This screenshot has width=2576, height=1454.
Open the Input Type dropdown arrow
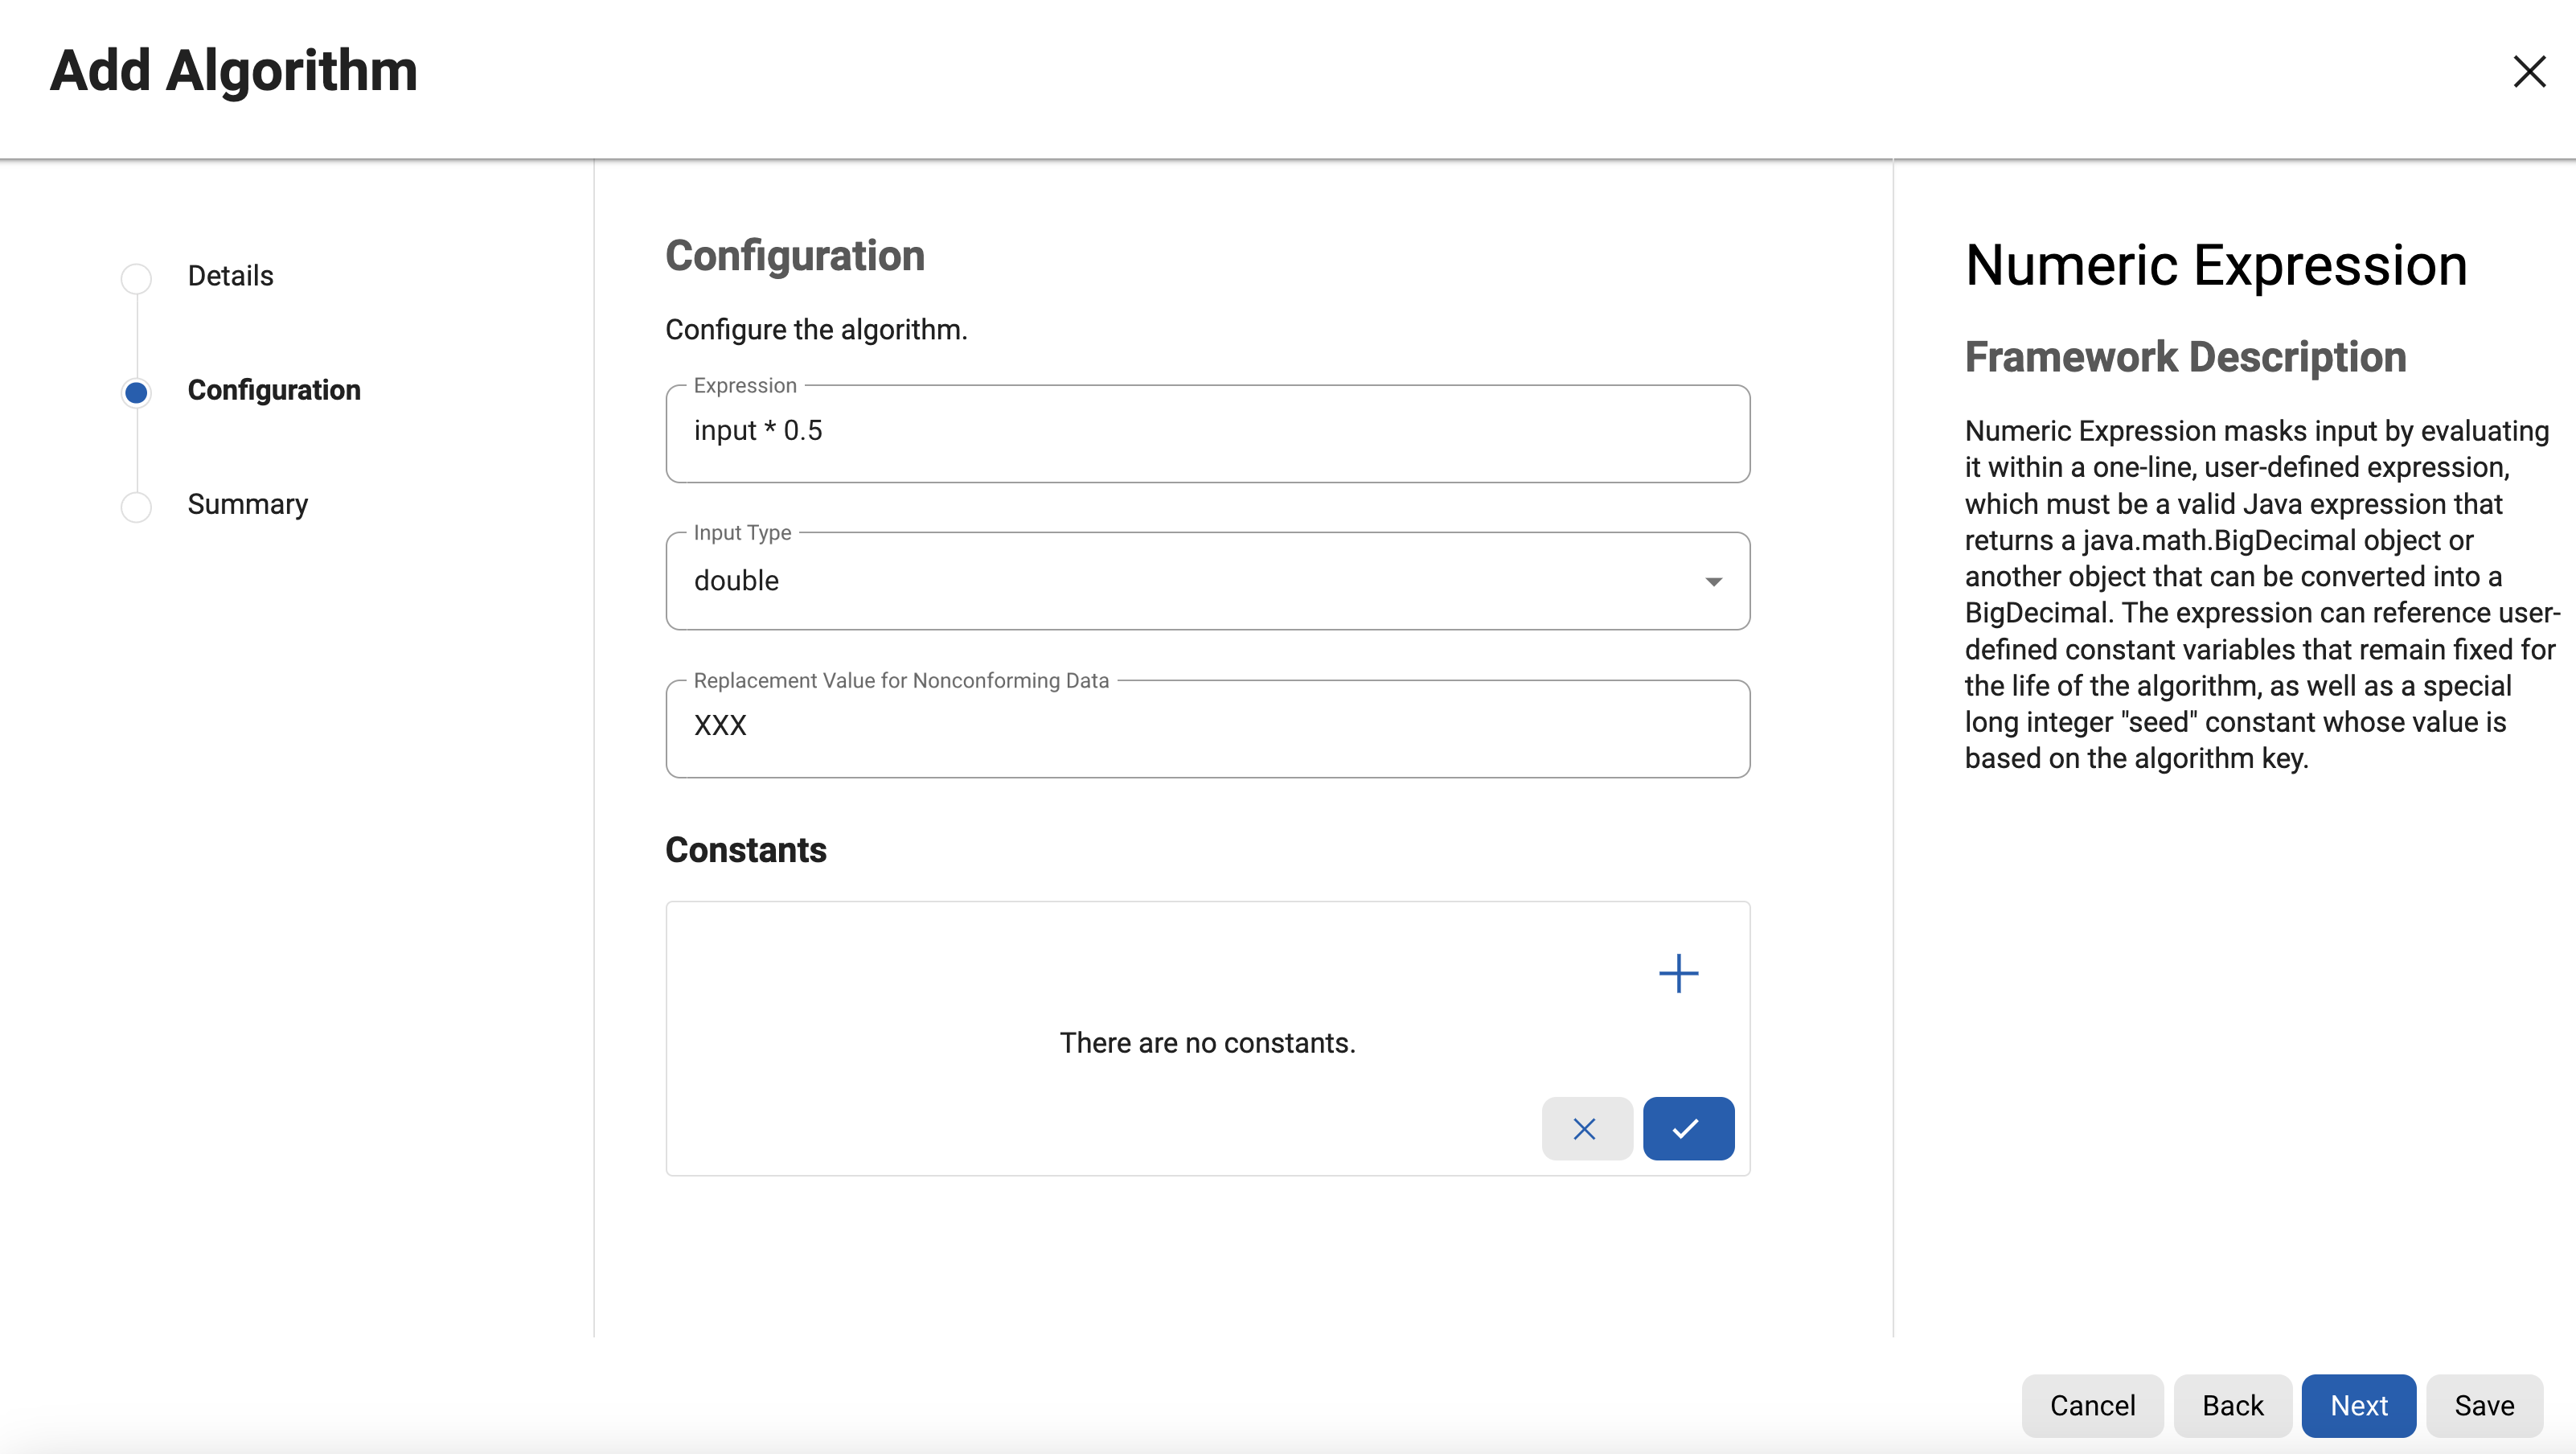(1713, 581)
